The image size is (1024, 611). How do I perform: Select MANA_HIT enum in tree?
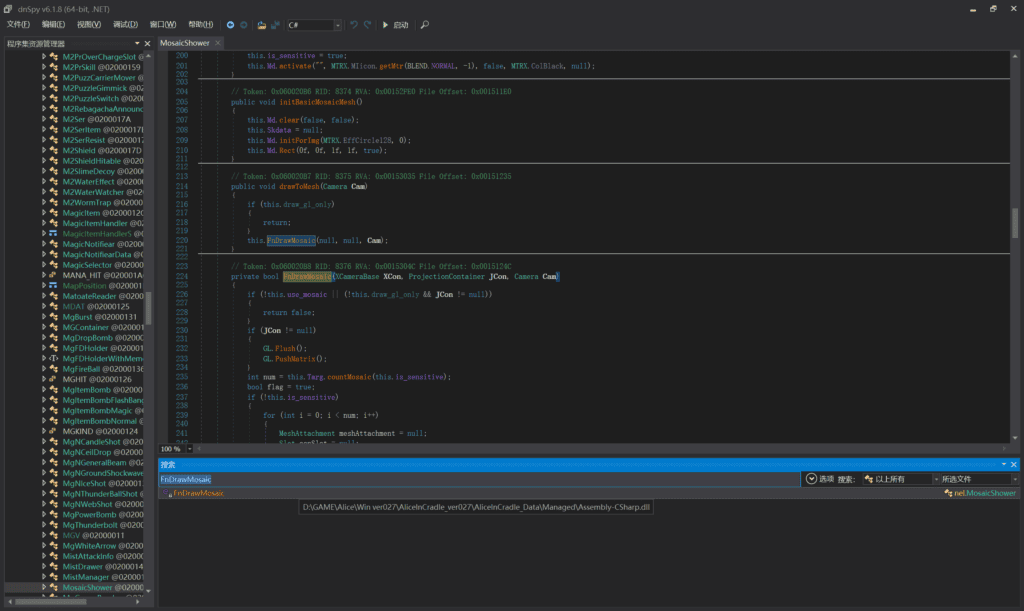point(103,275)
